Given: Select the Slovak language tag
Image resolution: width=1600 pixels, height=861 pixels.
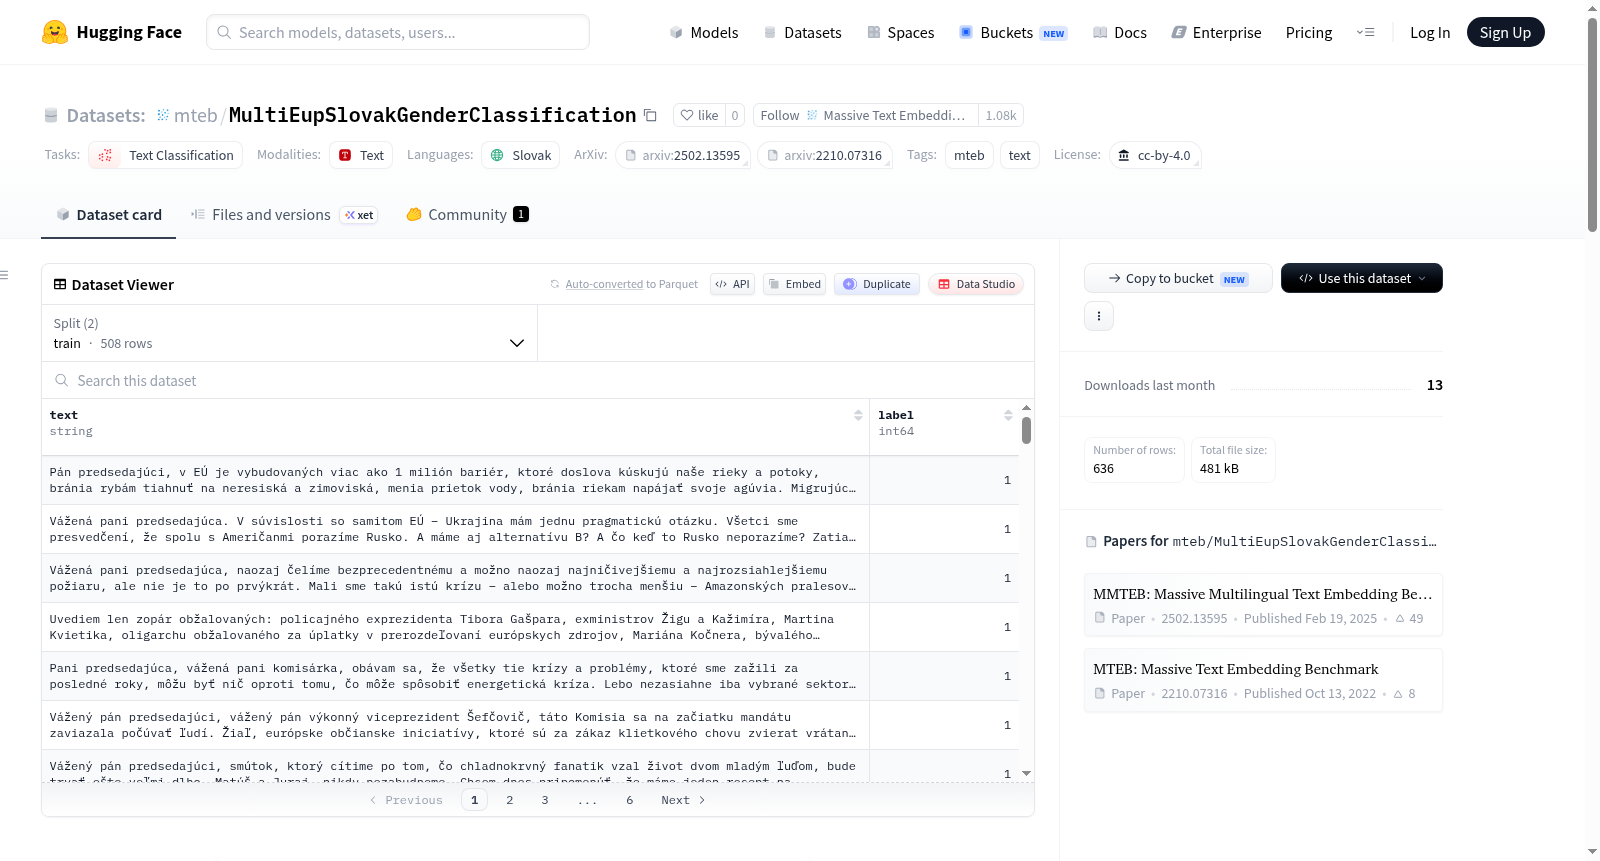Looking at the screenshot, I should 521,155.
